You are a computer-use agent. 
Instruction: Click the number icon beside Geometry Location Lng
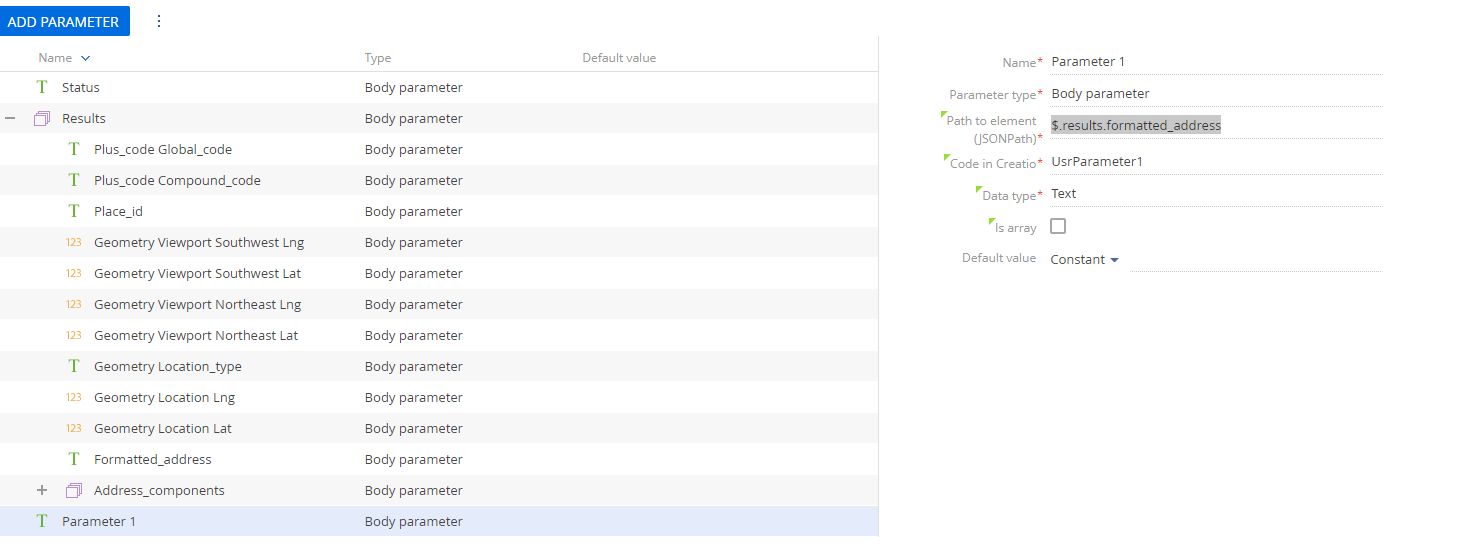74,397
